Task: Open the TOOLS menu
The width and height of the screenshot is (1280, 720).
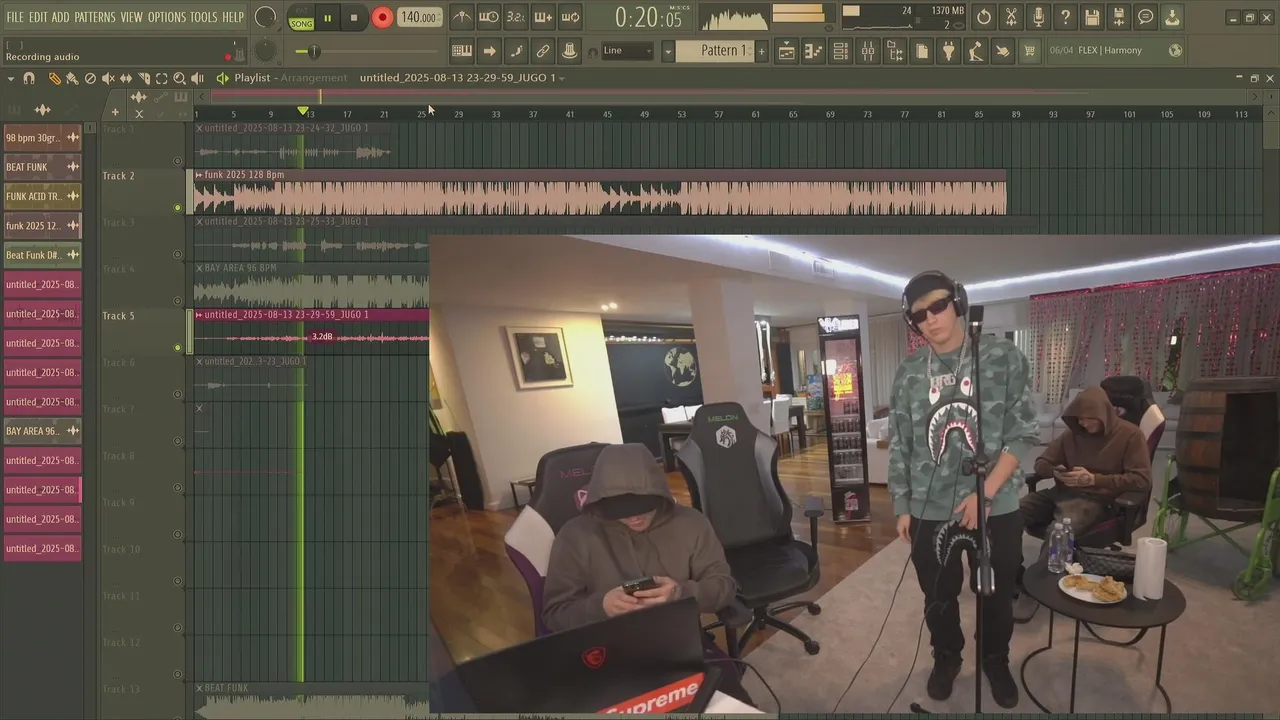Action: [x=204, y=17]
